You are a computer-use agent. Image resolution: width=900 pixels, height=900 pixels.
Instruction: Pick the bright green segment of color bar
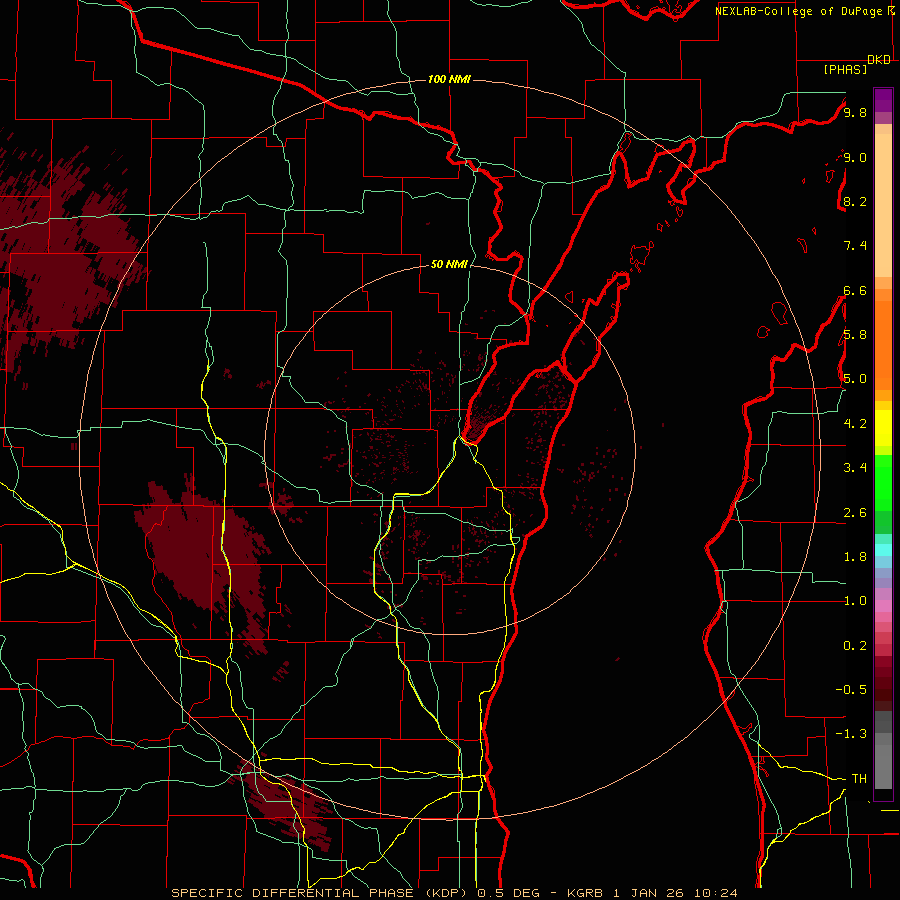click(x=883, y=482)
